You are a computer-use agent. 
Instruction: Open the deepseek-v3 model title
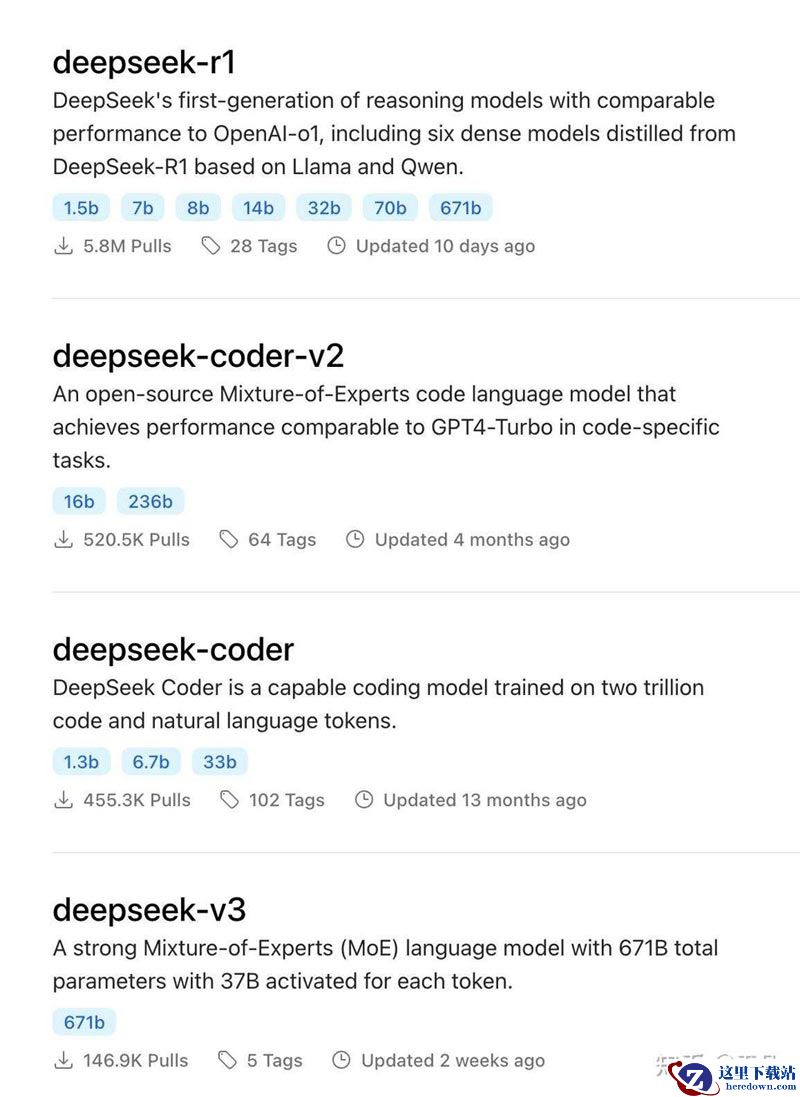[149, 910]
